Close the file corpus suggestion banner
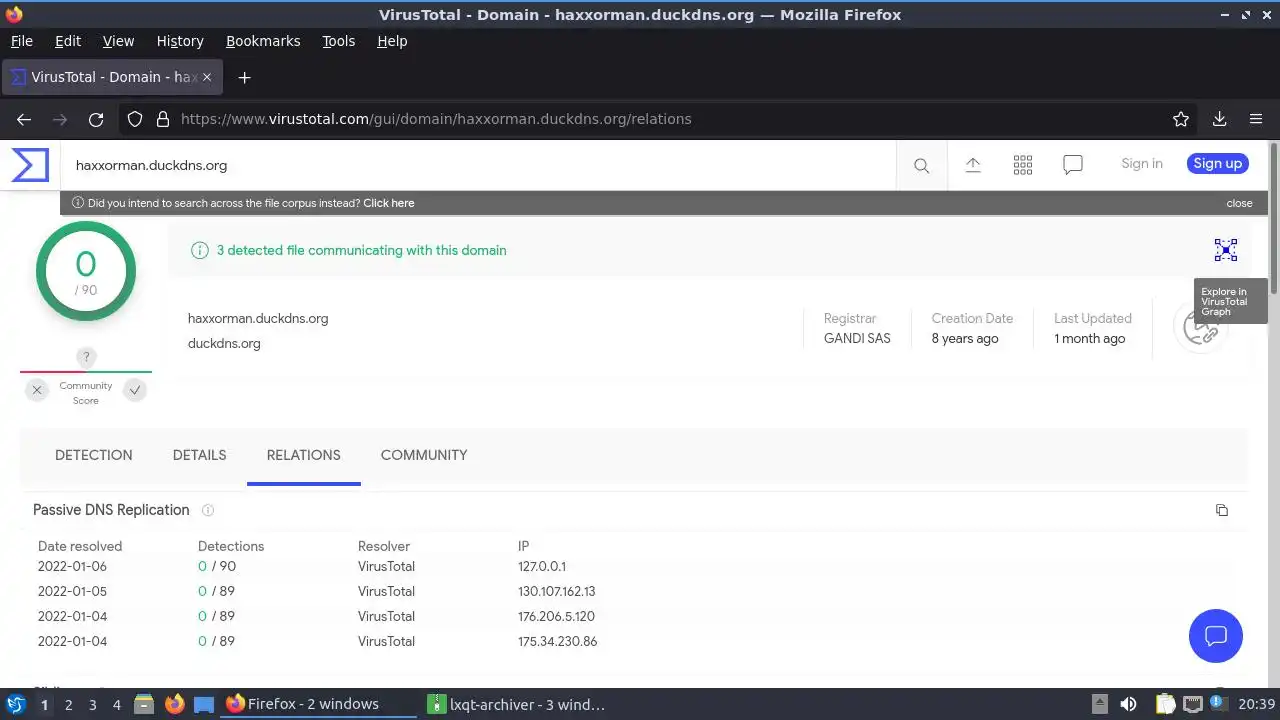 tap(1239, 203)
